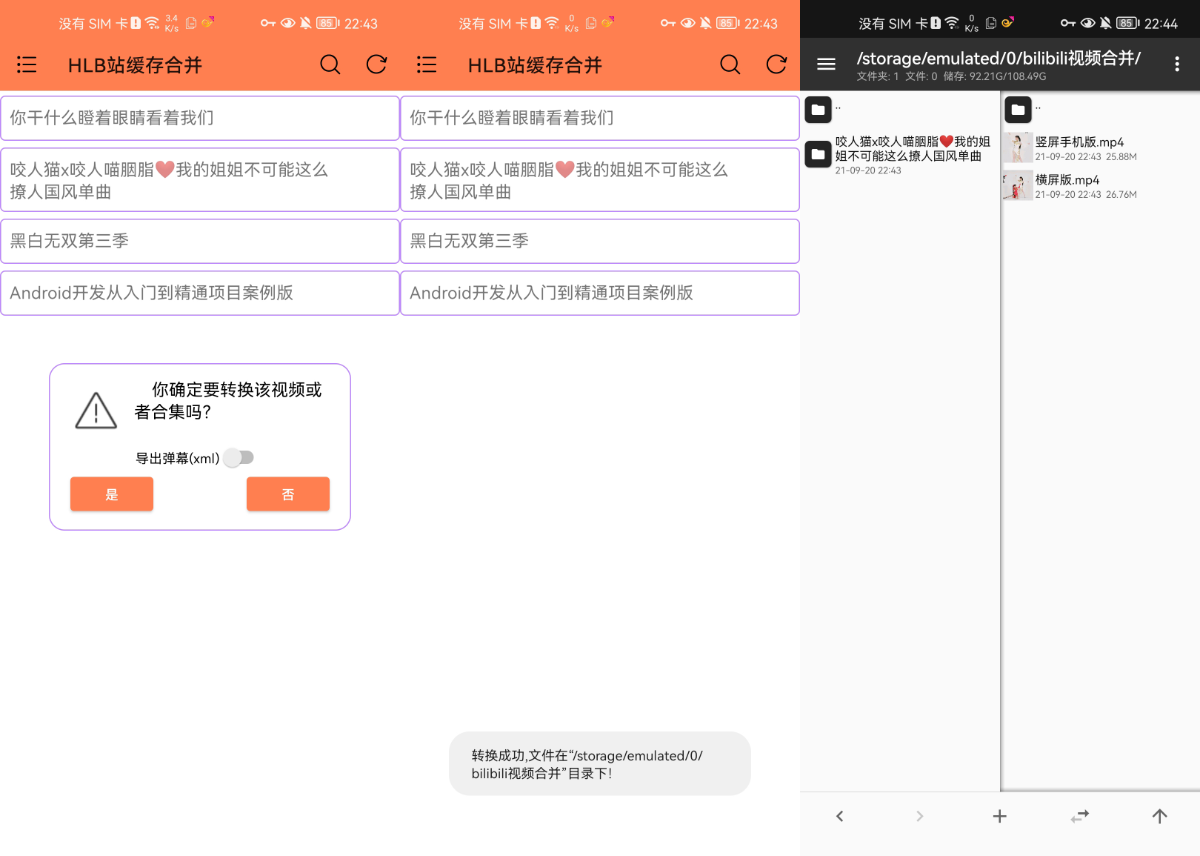Viewport: 1200px width, 856px height.
Task: Tap the up arrow in file manager bottom bar
Action: coord(1160,816)
